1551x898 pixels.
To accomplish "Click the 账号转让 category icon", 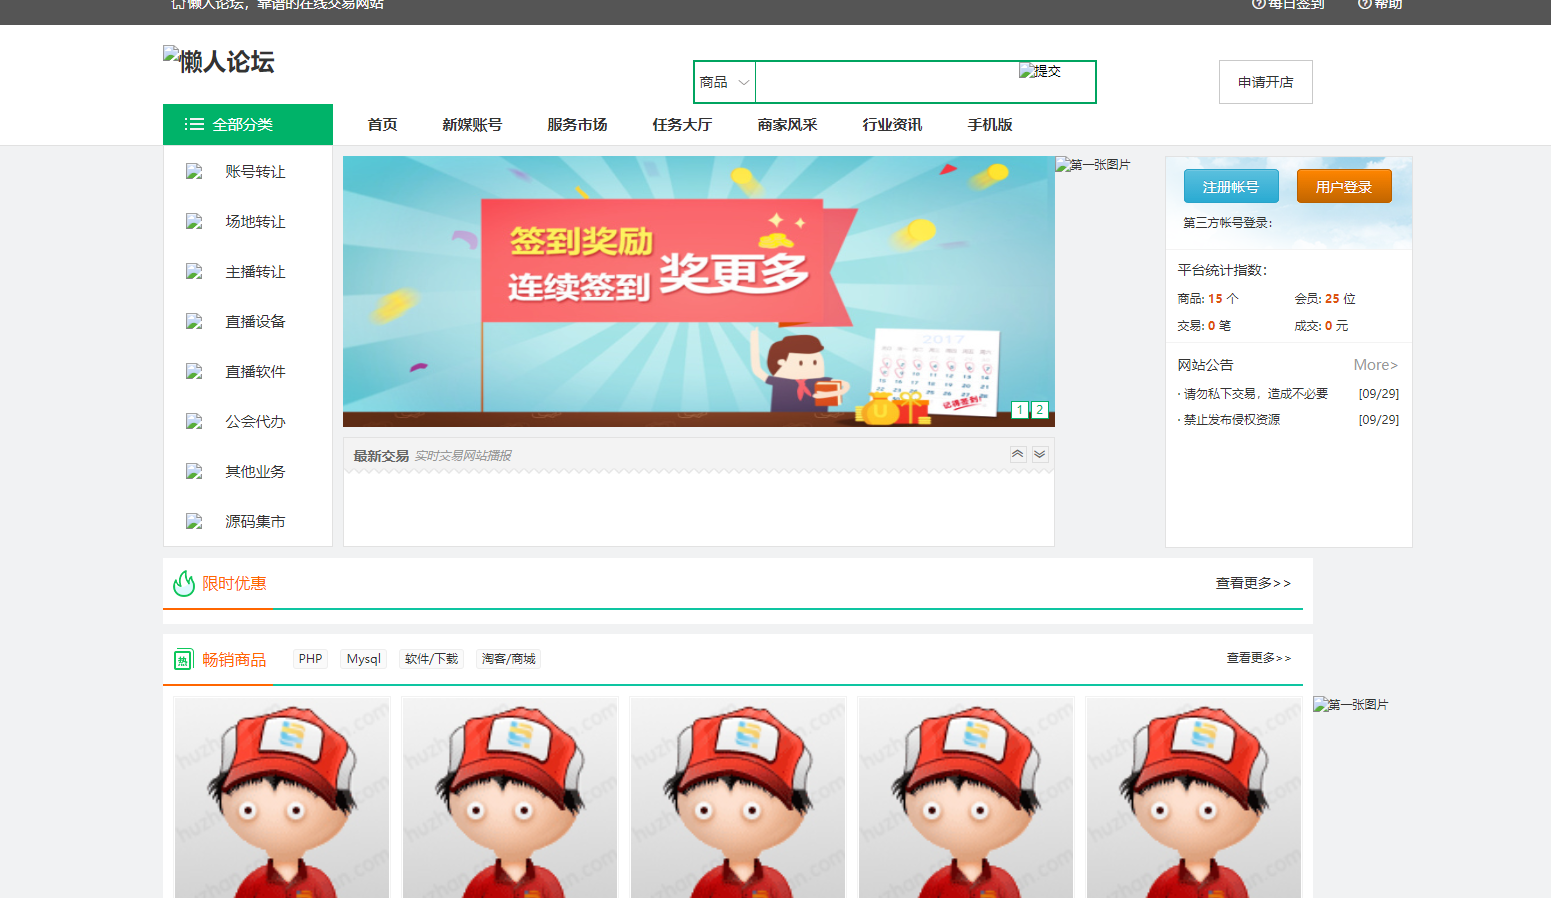I will [x=194, y=172].
